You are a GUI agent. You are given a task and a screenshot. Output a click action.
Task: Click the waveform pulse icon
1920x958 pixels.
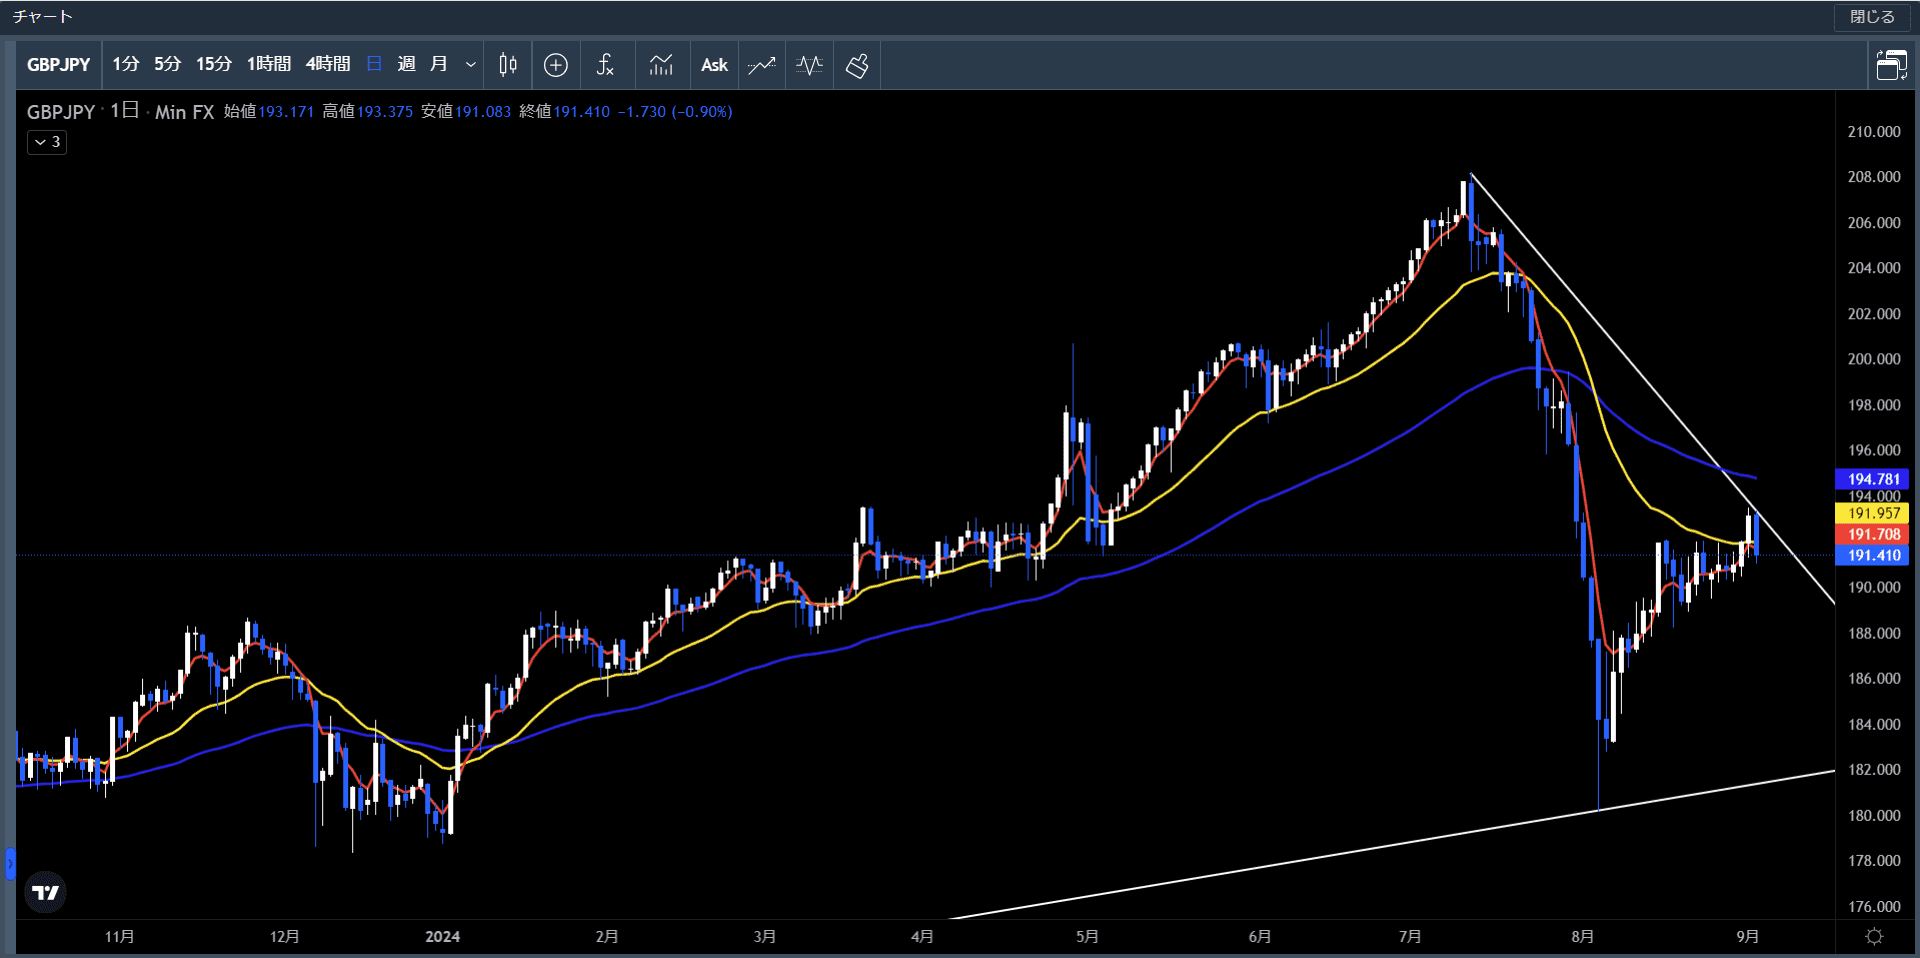[x=810, y=65]
